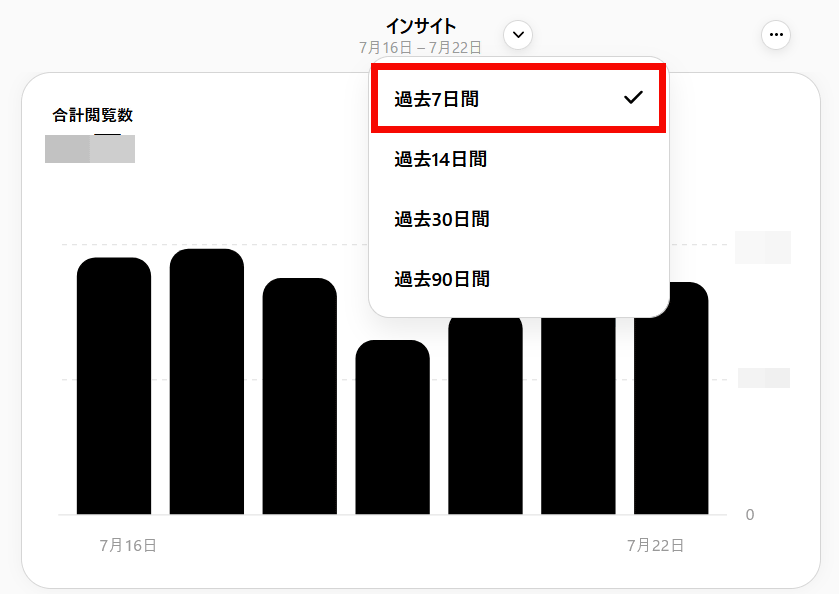Select the tallest bar, second in the chart
Image resolution: width=839 pixels, height=594 pixels.
click(x=207, y=382)
